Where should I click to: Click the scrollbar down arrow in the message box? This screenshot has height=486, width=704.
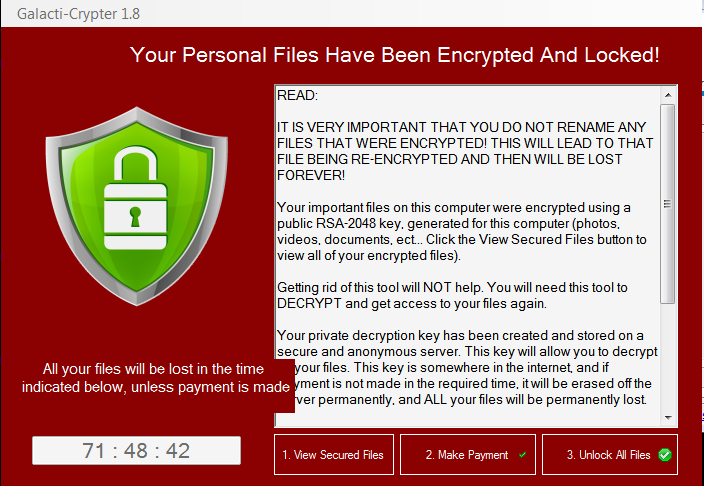pyautogui.click(x=668, y=417)
